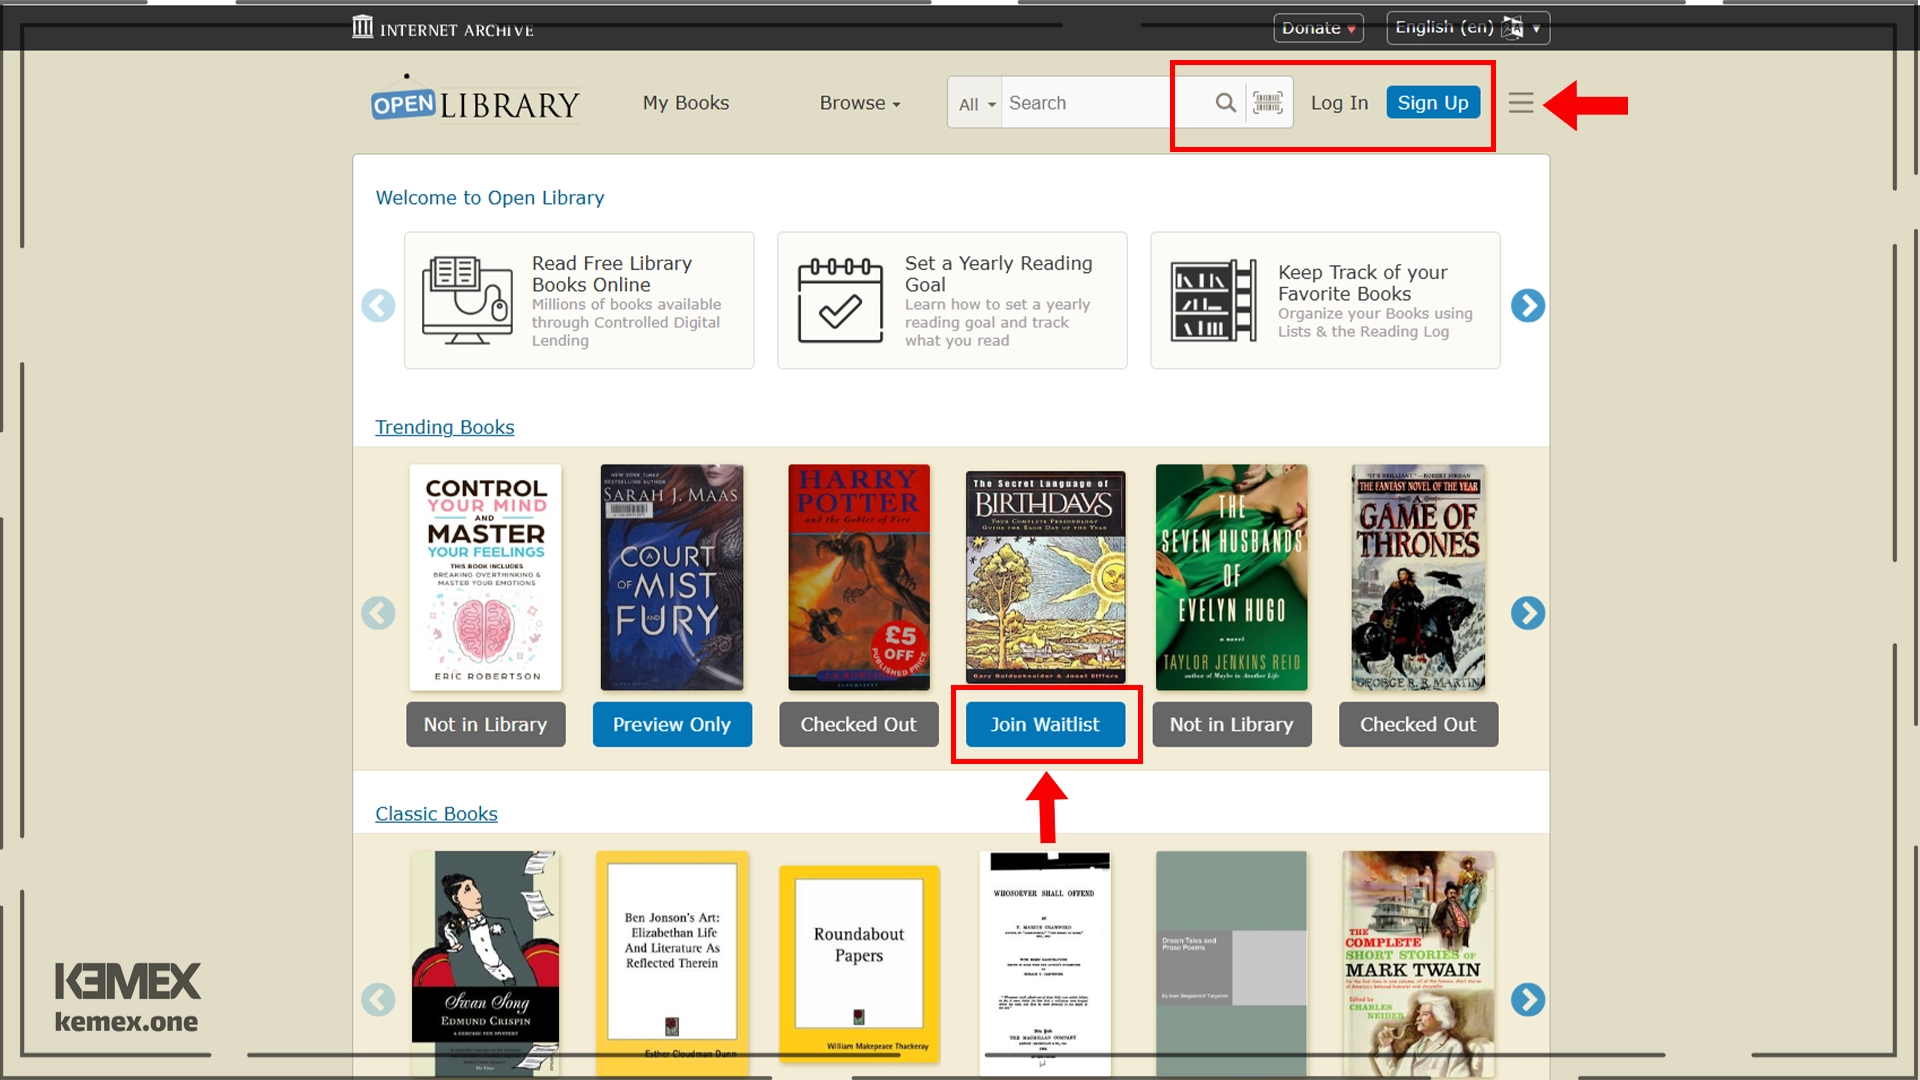Open Swan Song by Edmund Crispin cover

click(x=485, y=964)
